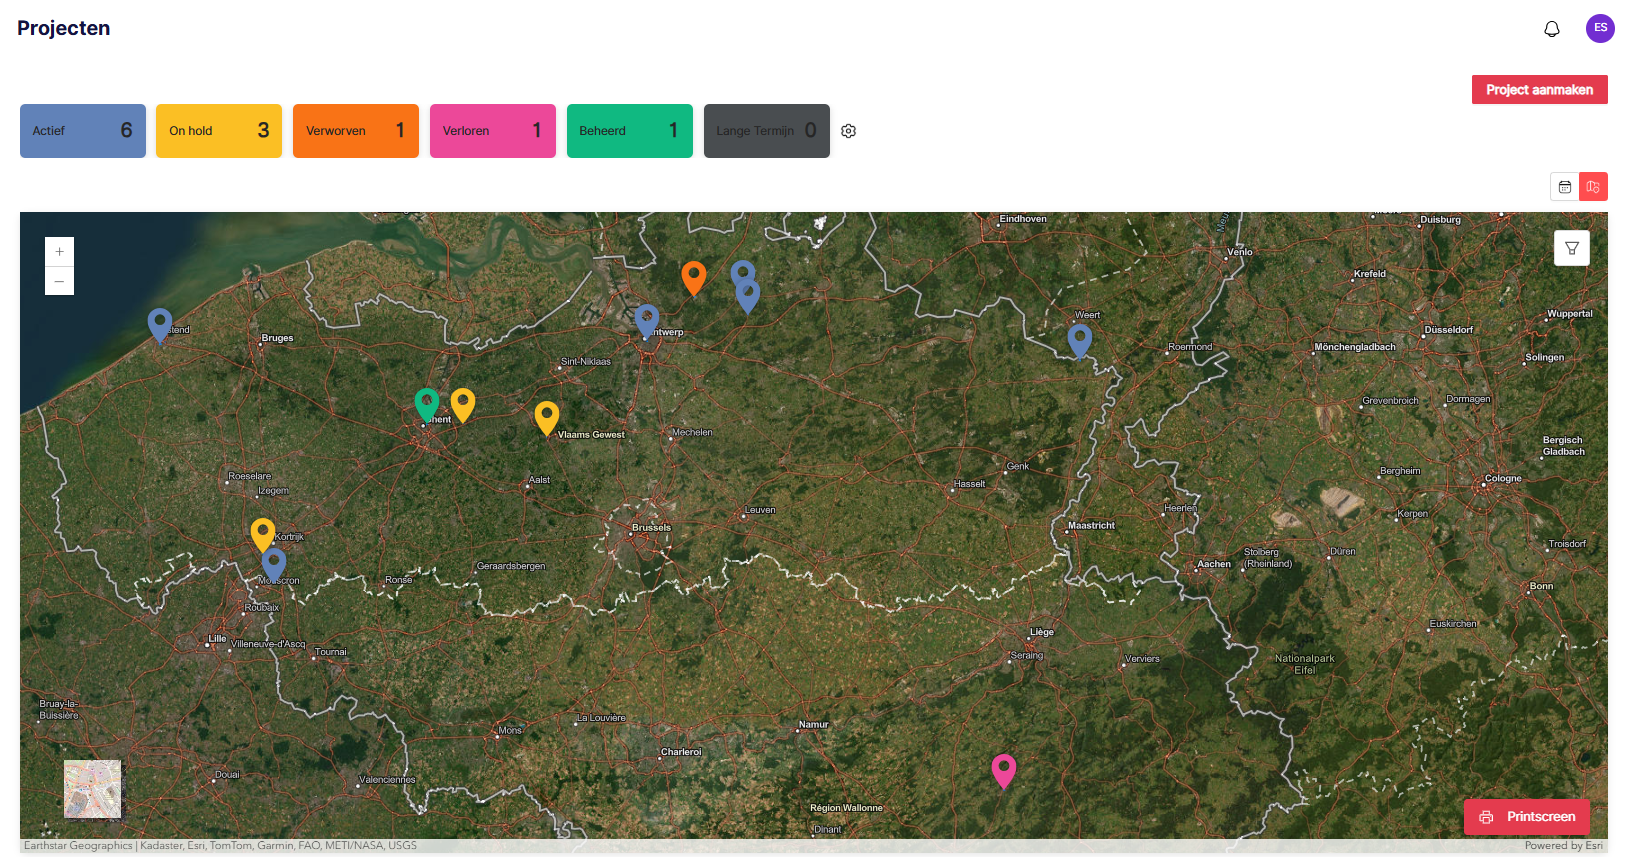Filter by Verloren status card
This screenshot has width=1630, height=857.
[x=493, y=131]
